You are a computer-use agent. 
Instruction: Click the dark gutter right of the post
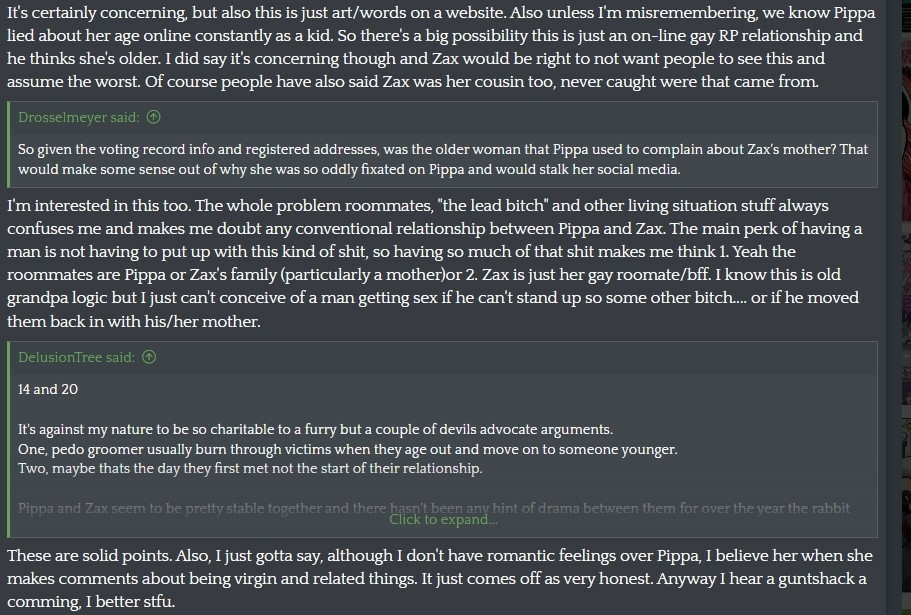point(894,307)
